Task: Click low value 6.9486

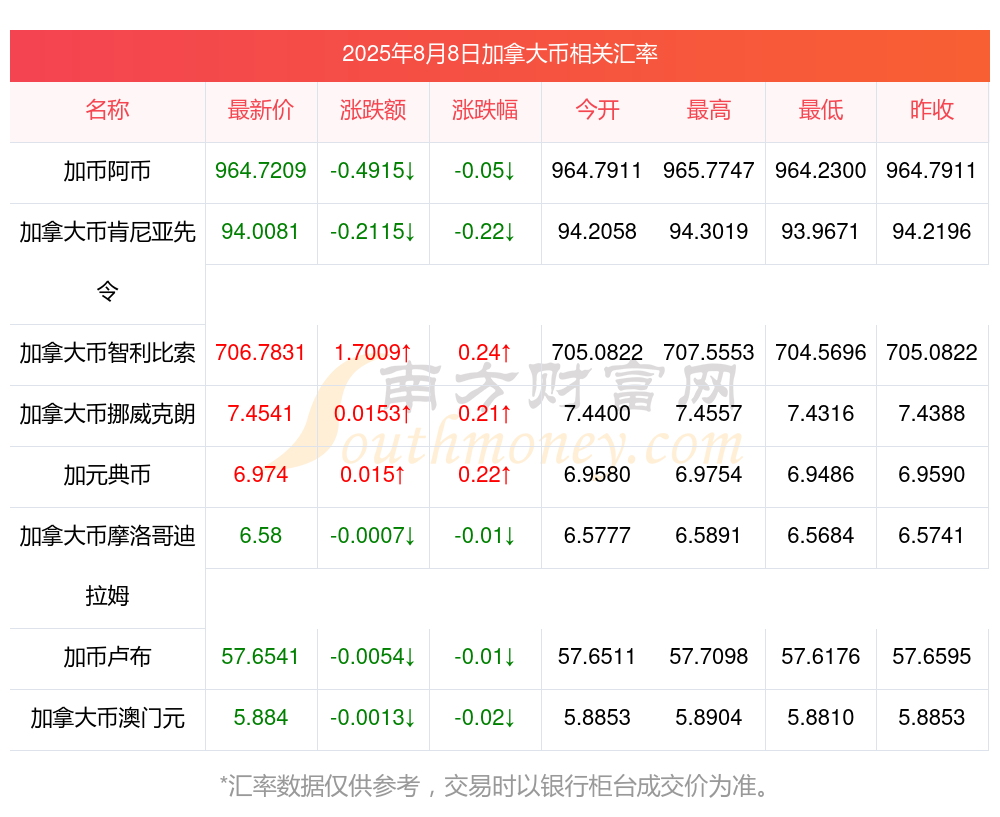Action: coord(821,475)
